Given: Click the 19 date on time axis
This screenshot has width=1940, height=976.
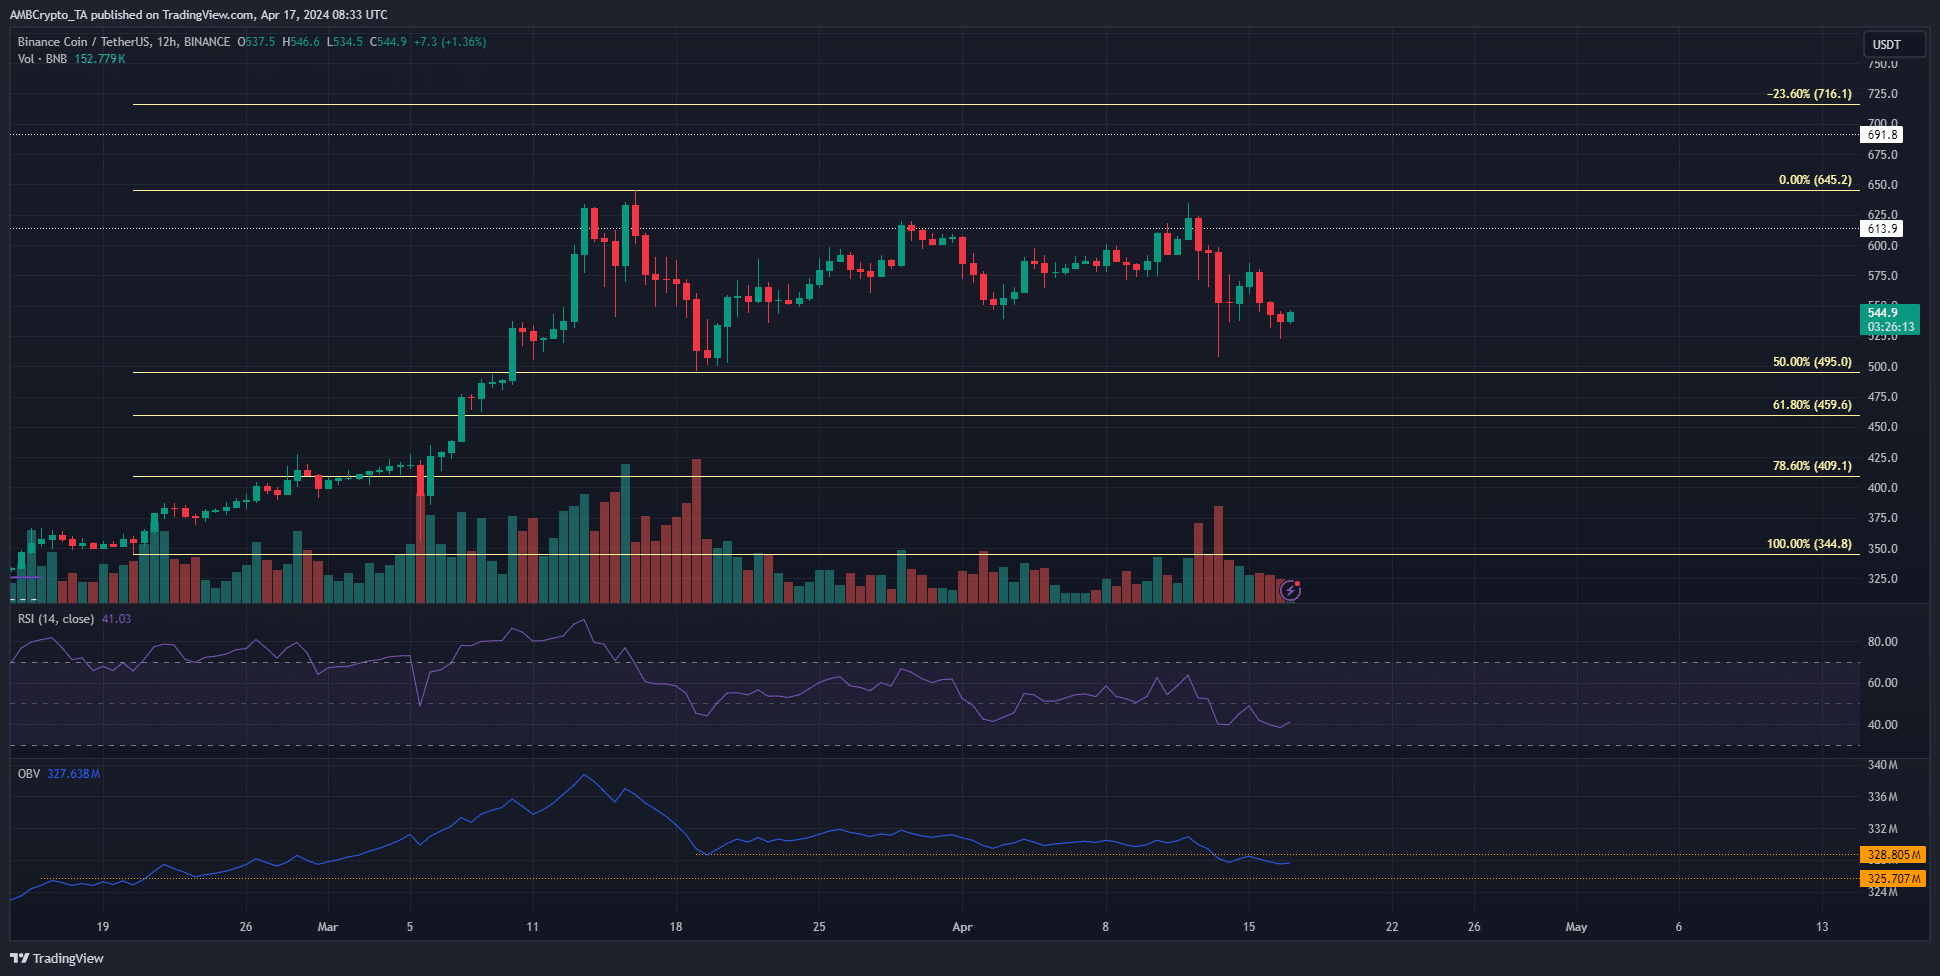Looking at the screenshot, I should point(102,927).
